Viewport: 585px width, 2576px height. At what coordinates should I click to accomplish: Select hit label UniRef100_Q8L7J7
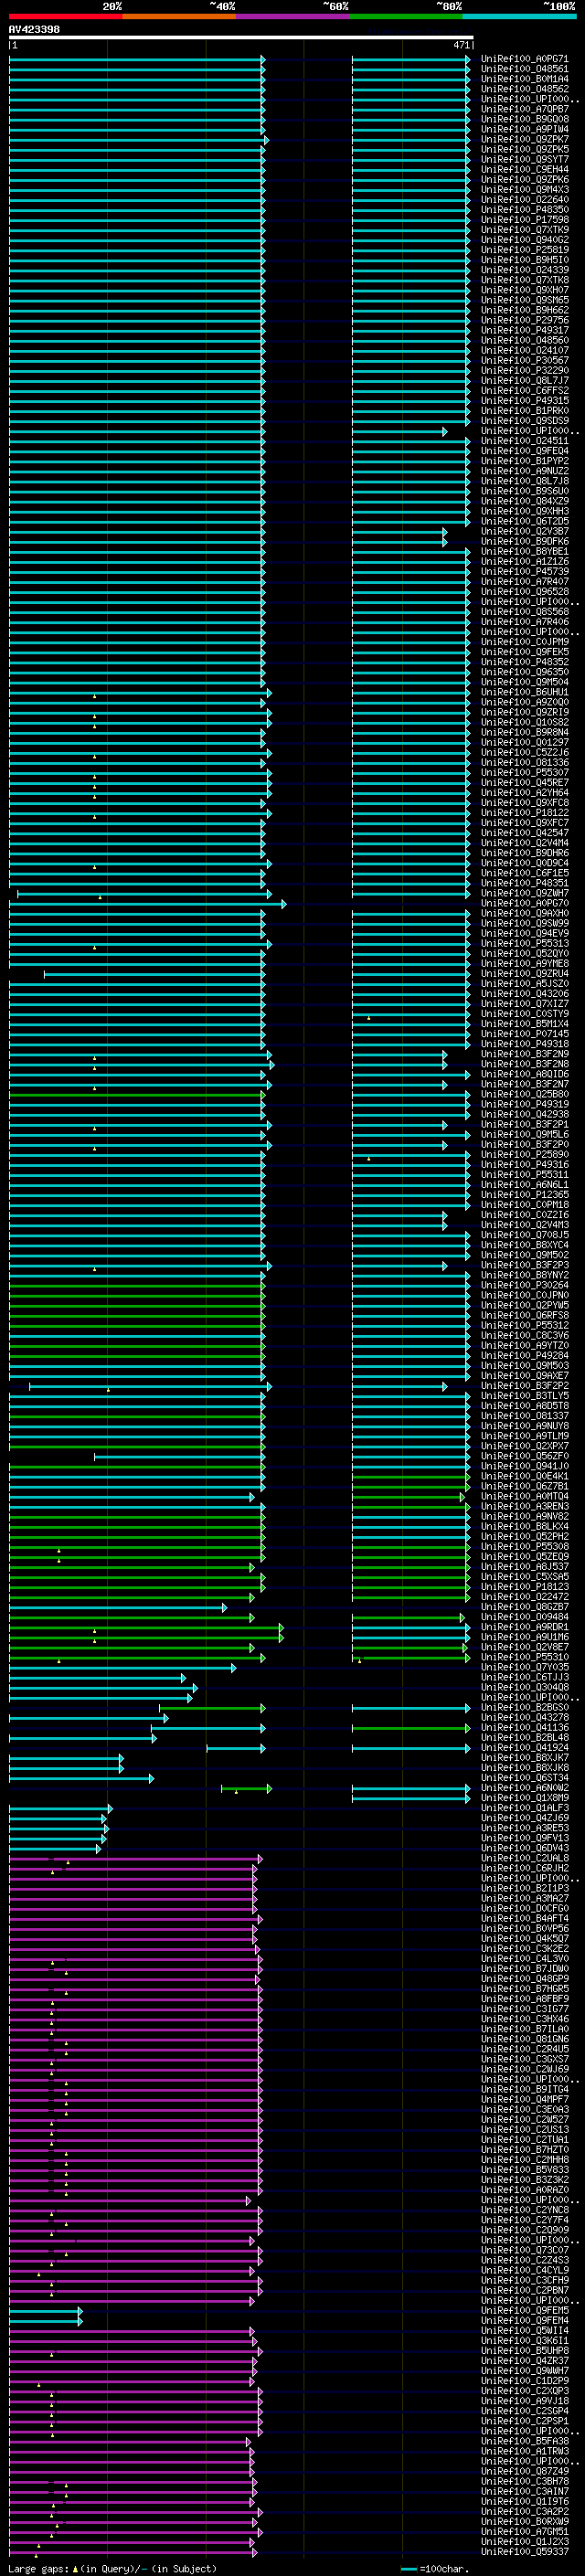(525, 381)
